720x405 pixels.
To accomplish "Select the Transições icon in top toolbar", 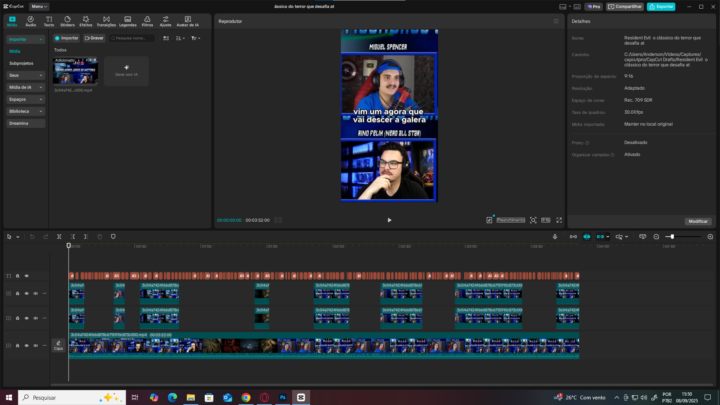I will coord(105,19).
